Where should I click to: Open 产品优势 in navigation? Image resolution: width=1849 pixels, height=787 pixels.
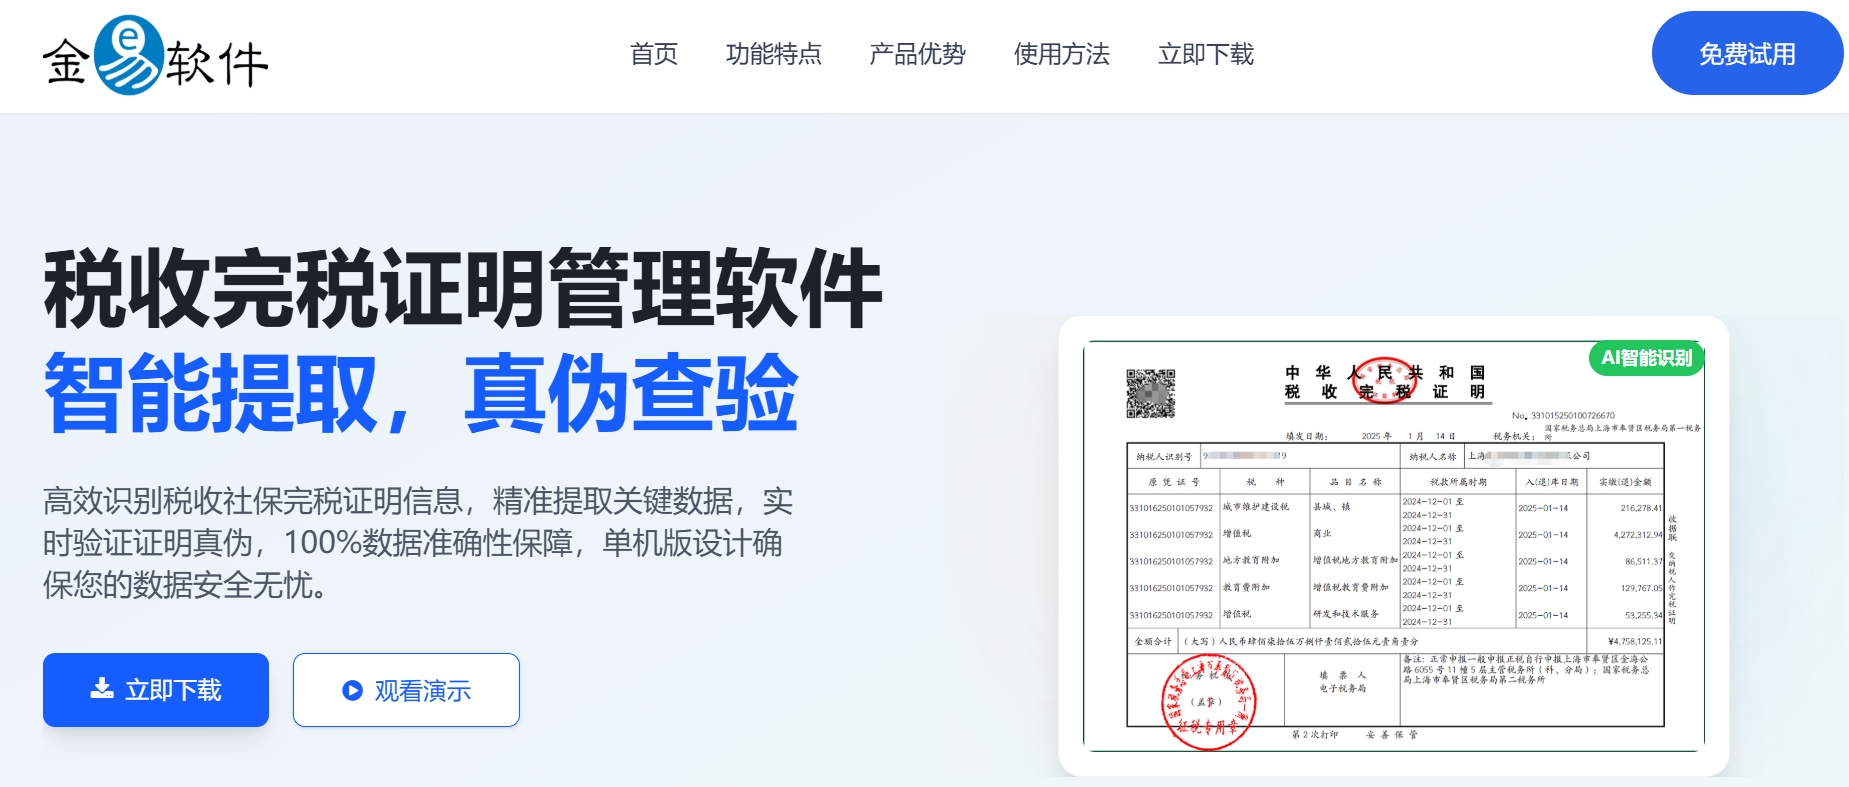(918, 54)
